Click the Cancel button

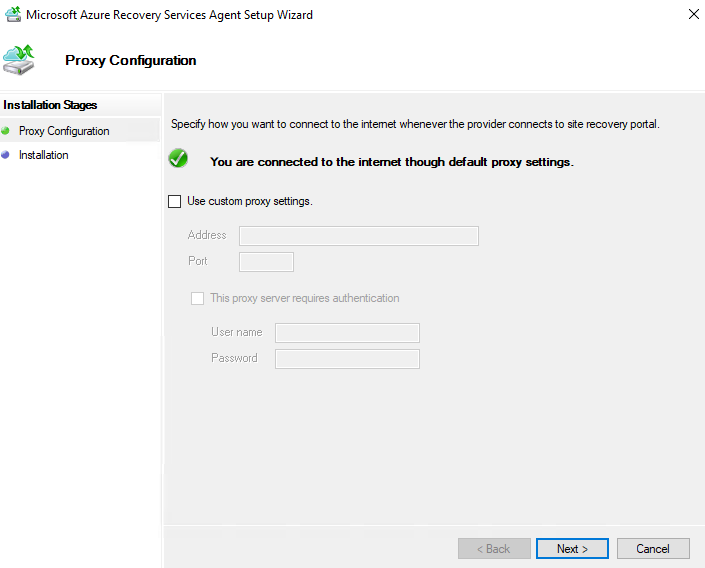coord(653,549)
